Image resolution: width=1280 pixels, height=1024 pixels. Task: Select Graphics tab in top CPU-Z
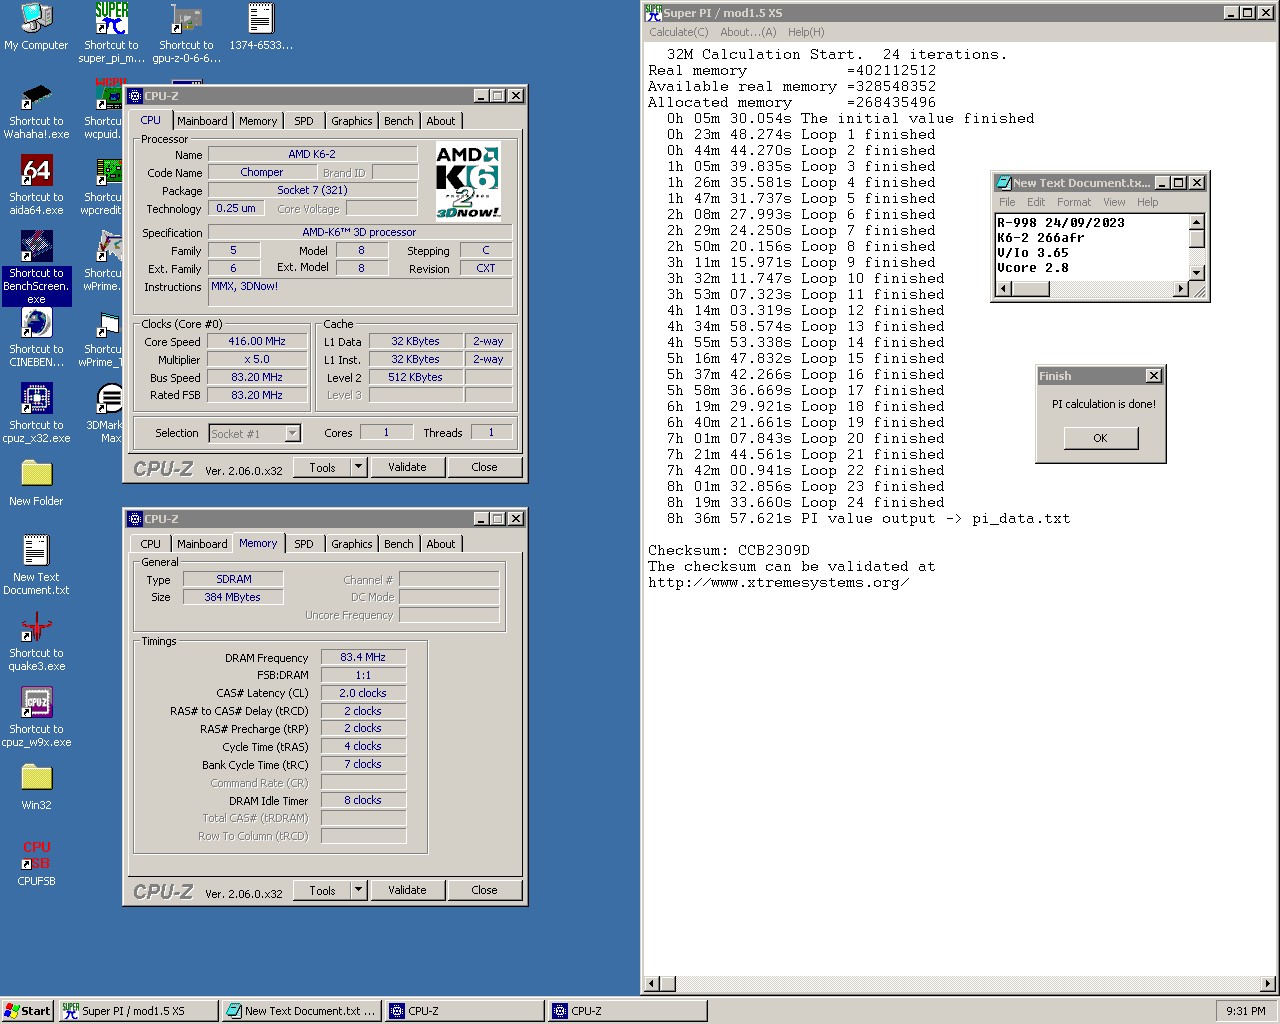click(x=352, y=121)
